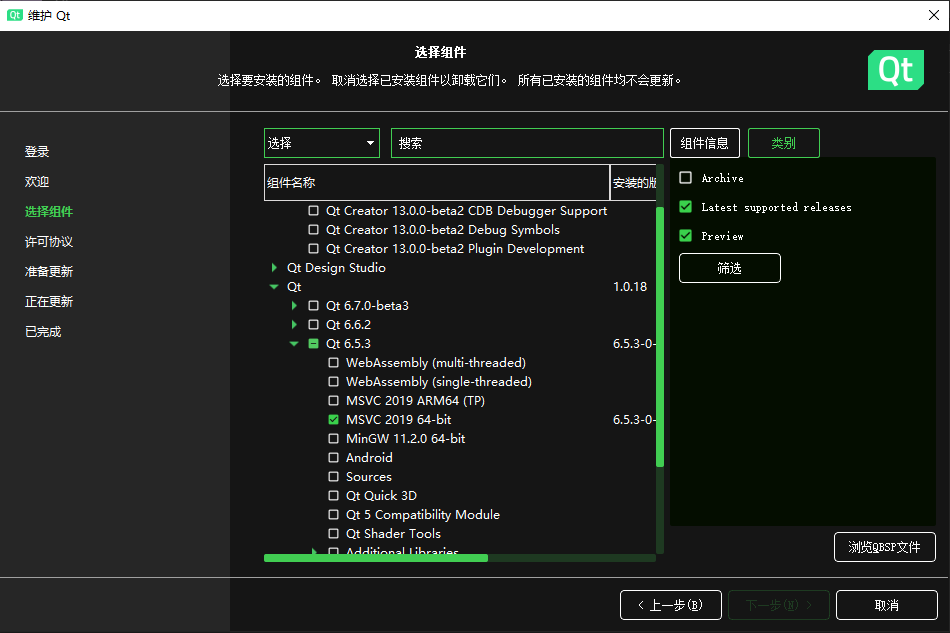Check Qt Creator 13.0.0-beta2 CDB Debugger Support
The image size is (950, 633).
coord(313,211)
